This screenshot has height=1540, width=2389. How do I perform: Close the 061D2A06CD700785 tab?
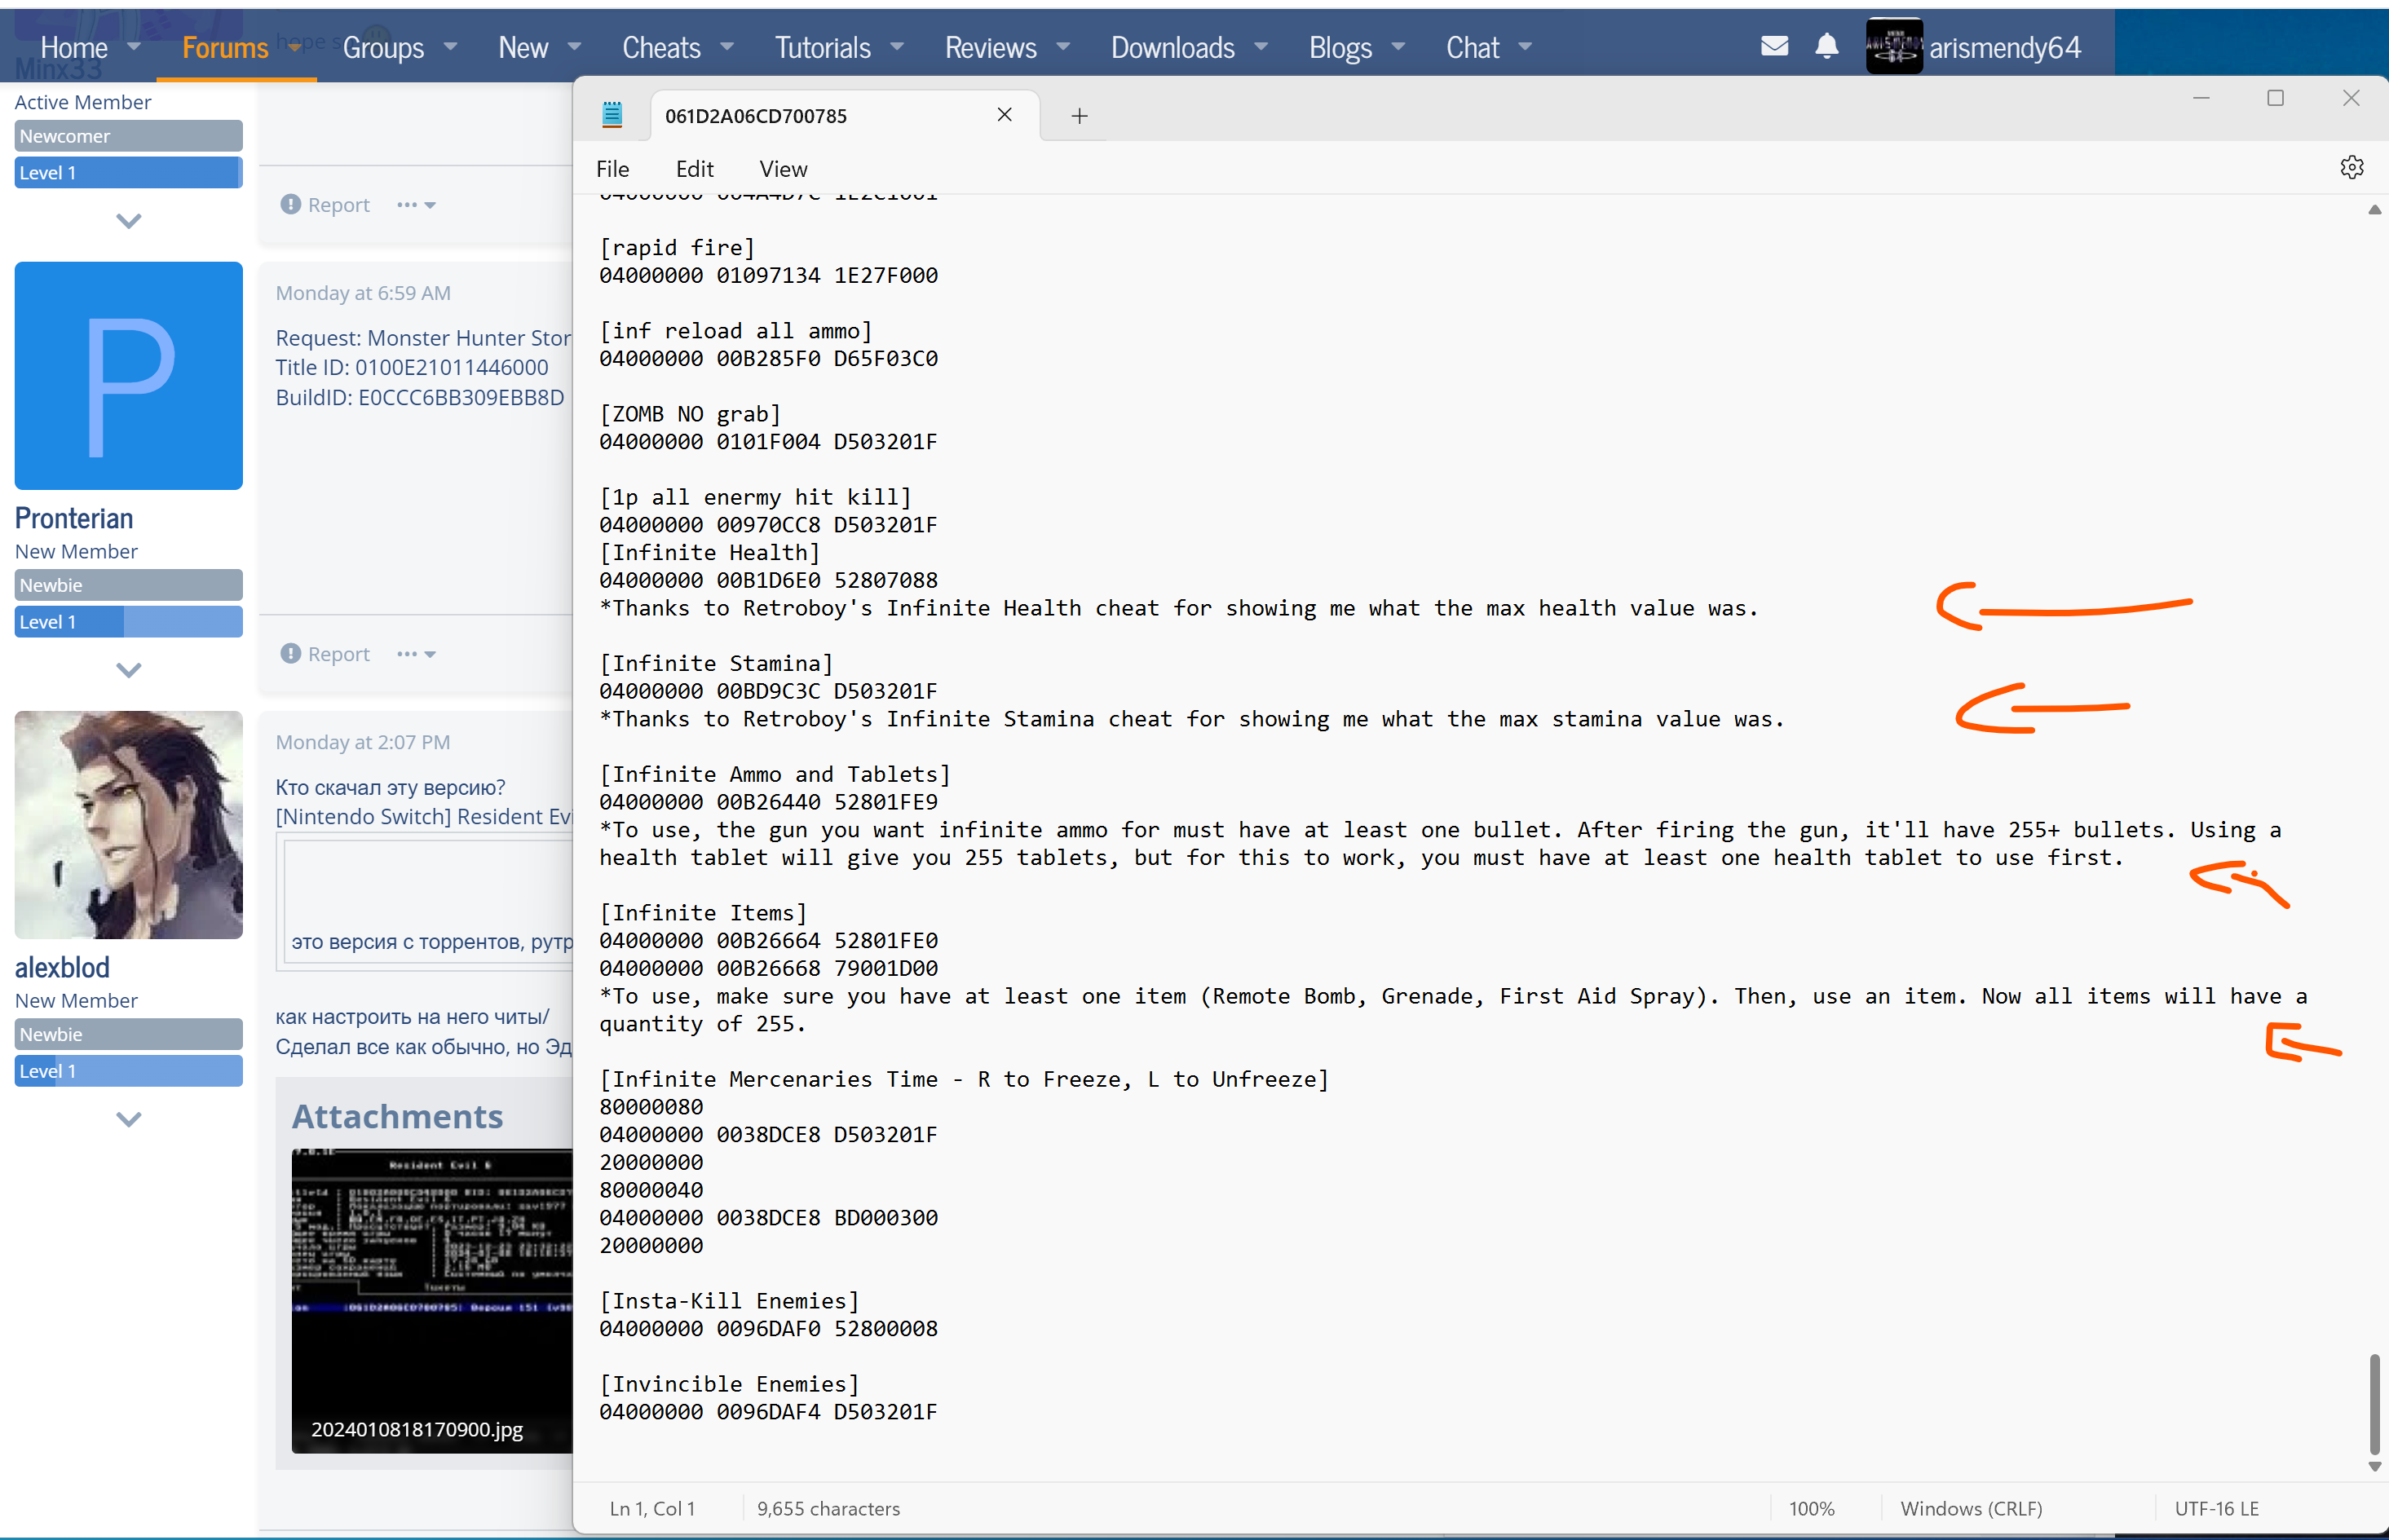click(1004, 115)
